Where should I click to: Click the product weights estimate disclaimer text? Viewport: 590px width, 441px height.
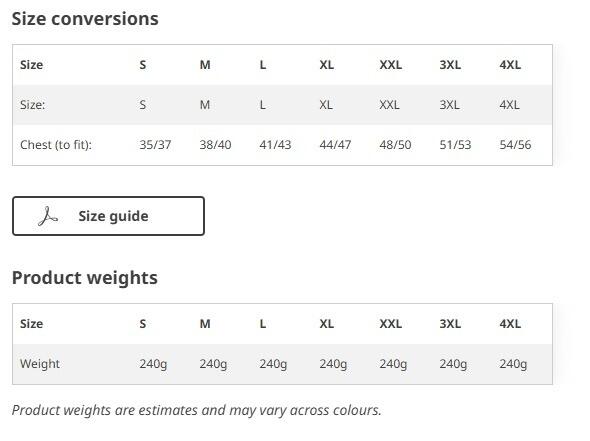click(197, 410)
